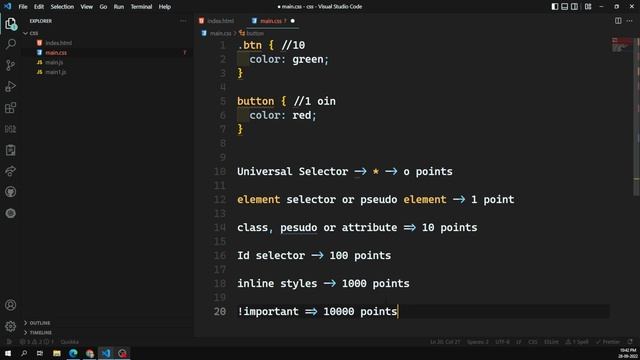Click UTF-8 encoding in the status bar
The height and width of the screenshot is (360, 640).
[502, 342]
